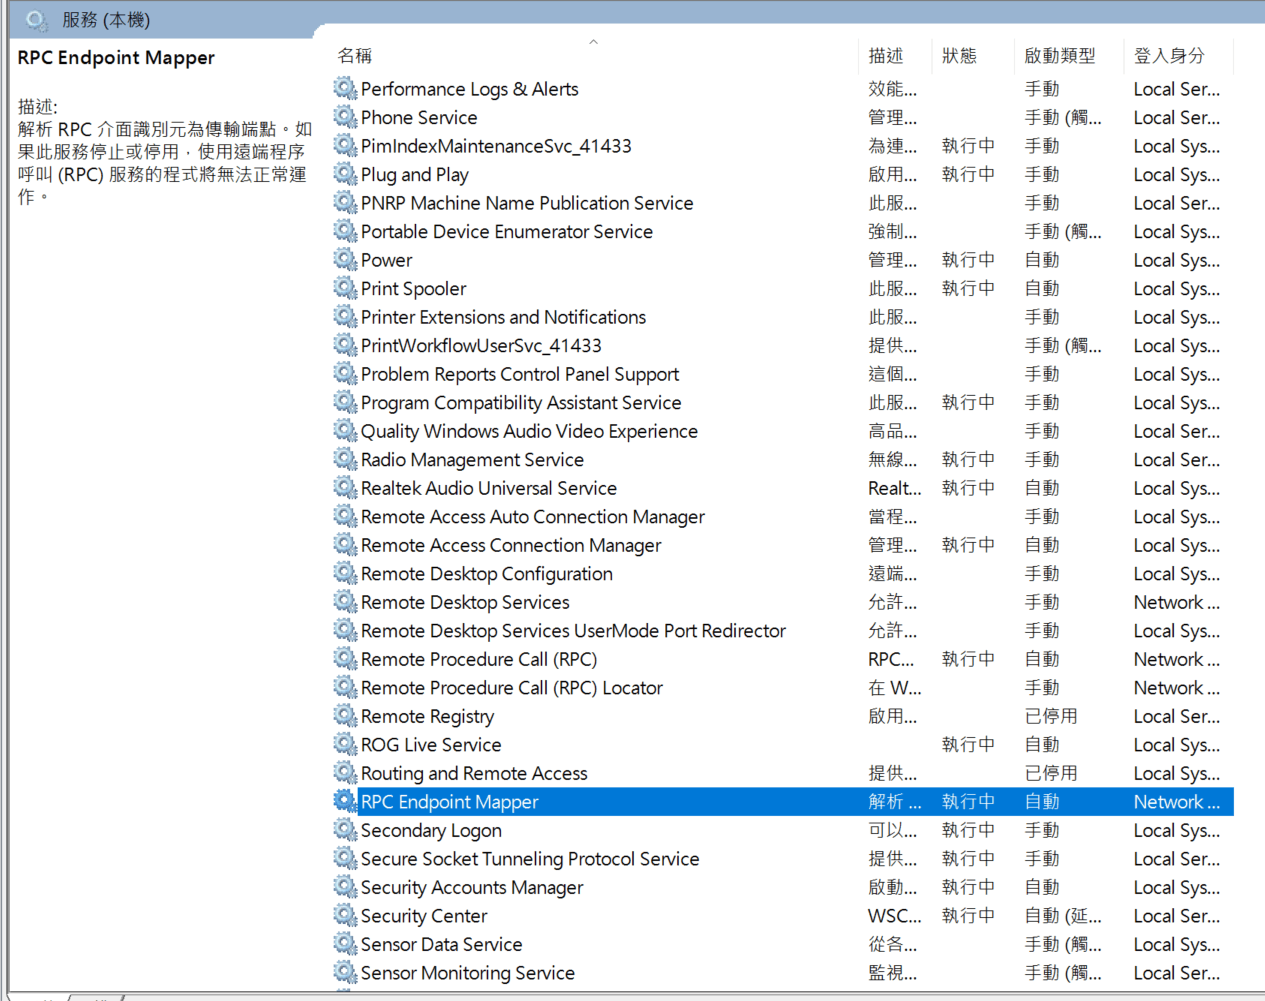Select the Secondary Logon service row

pos(600,830)
